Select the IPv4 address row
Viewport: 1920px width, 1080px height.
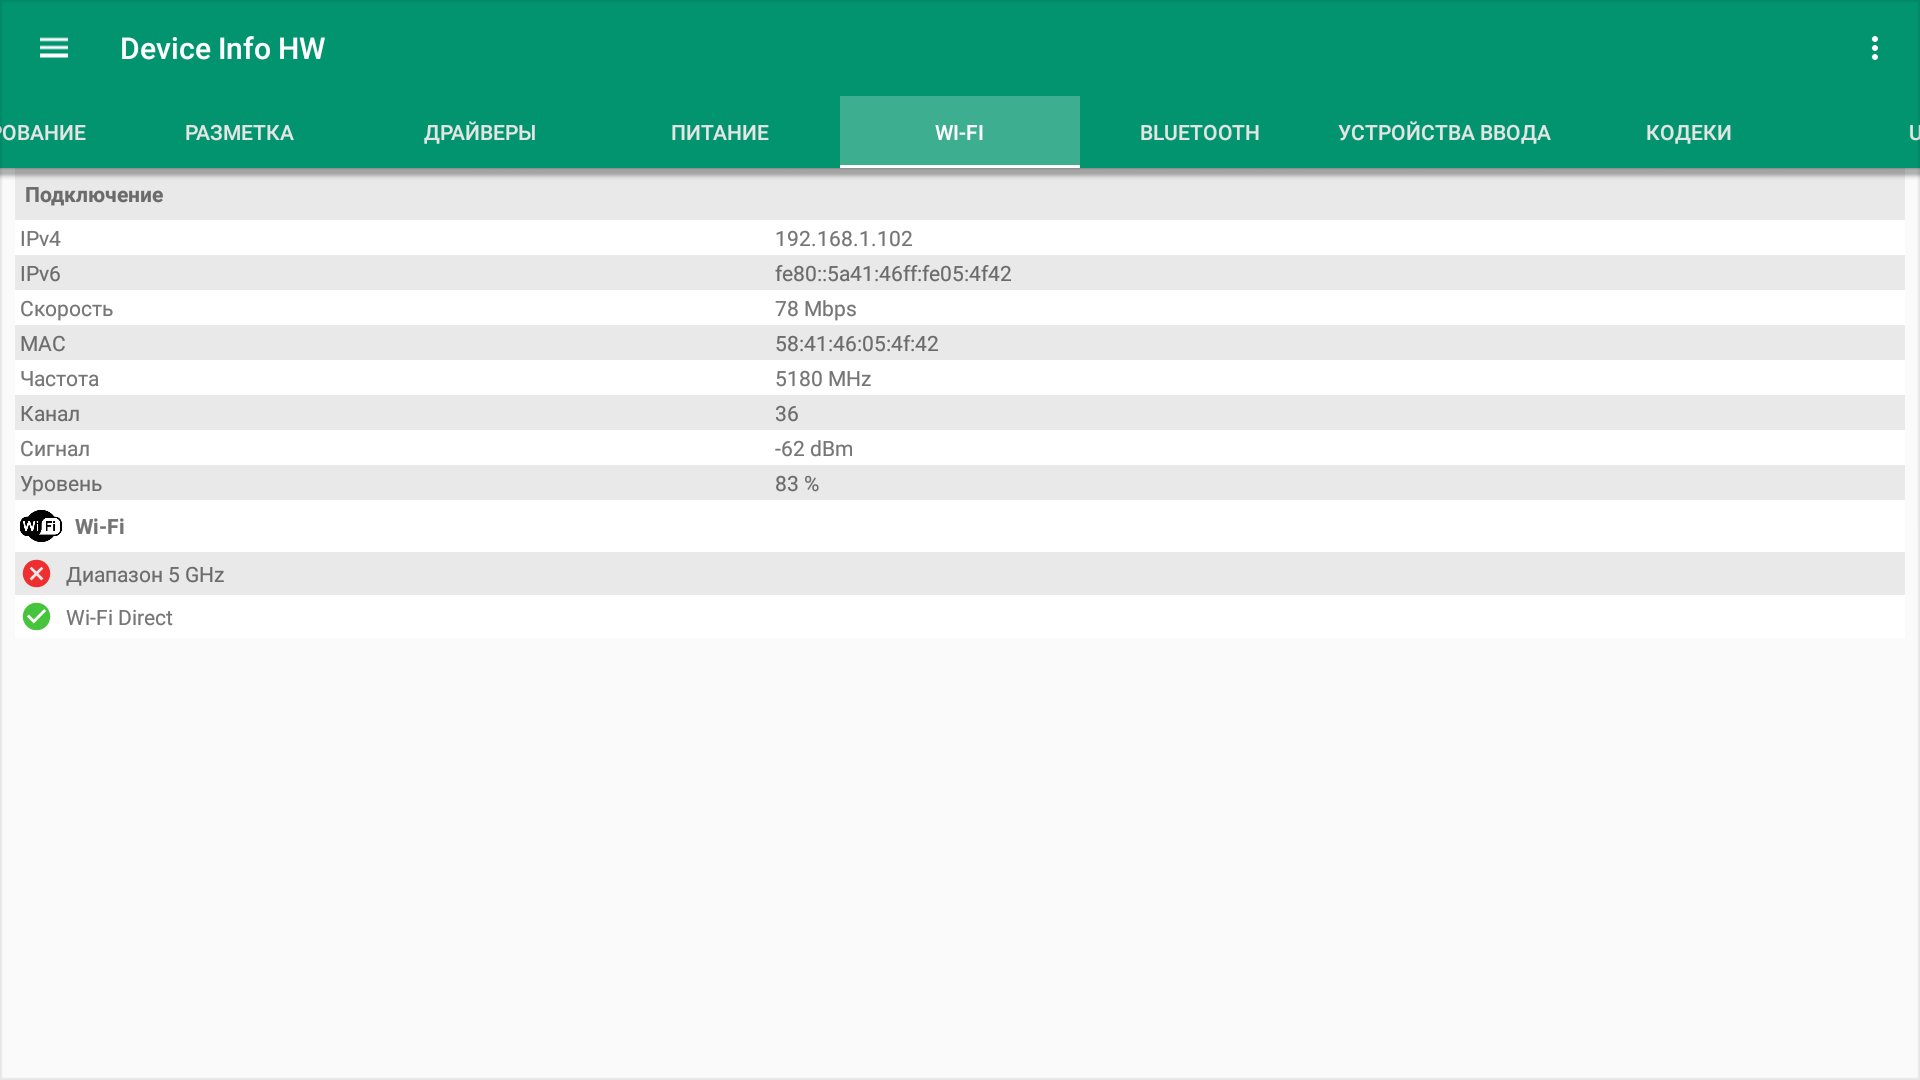843,238
